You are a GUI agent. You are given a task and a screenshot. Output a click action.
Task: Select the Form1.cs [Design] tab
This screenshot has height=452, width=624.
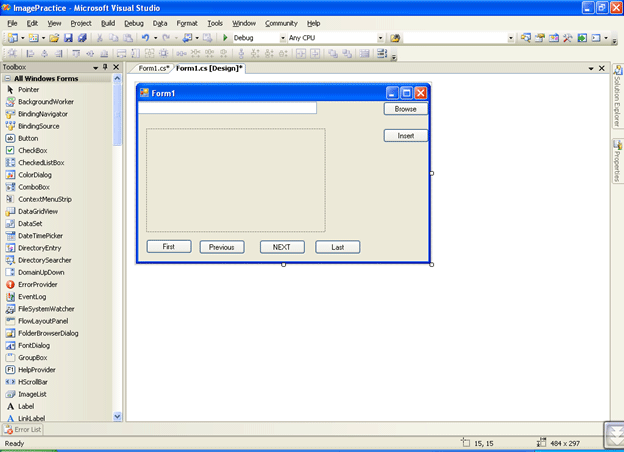pyautogui.click(x=209, y=68)
